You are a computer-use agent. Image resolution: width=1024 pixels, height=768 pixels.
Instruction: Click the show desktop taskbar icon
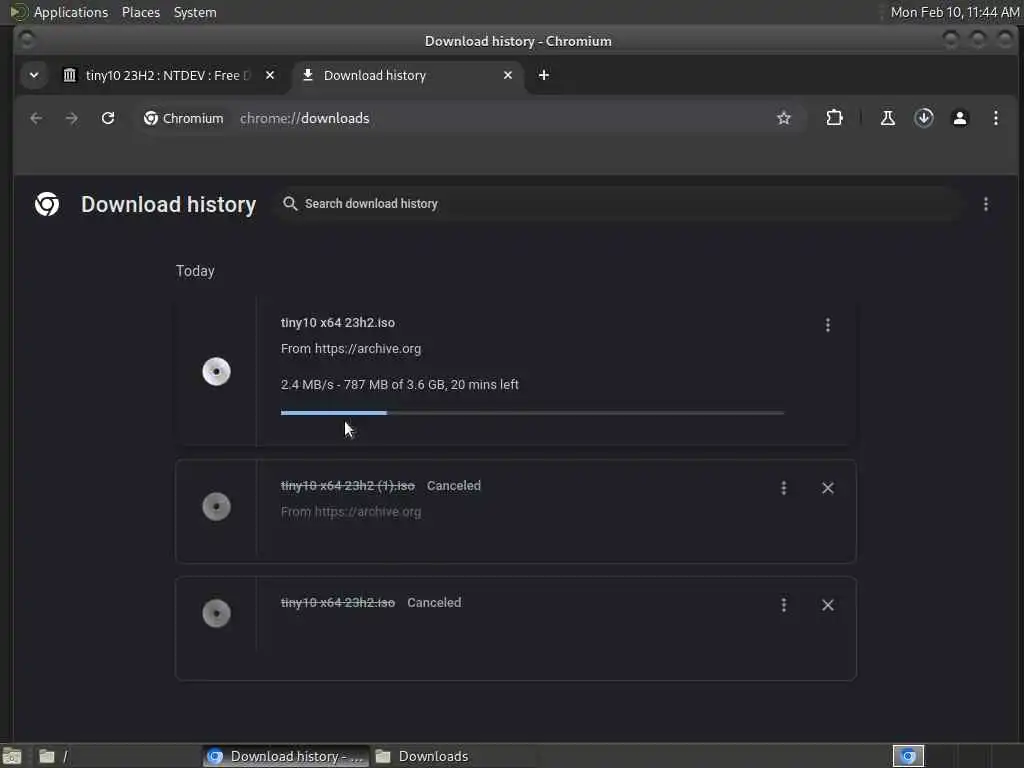[x=12, y=756]
